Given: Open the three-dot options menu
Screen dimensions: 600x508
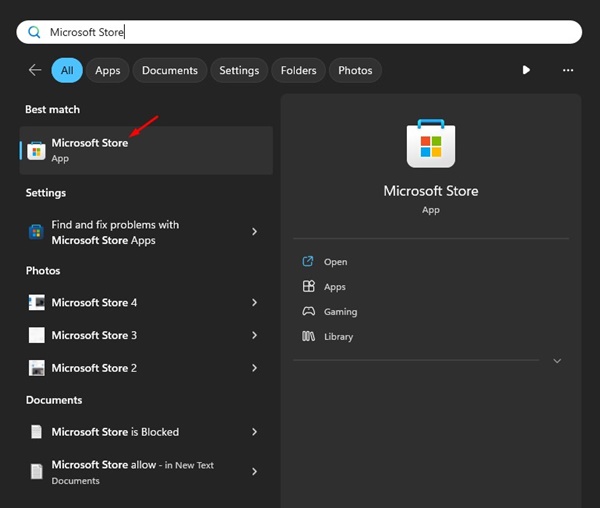Looking at the screenshot, I should pyautogui.click(x=568, y=70).
